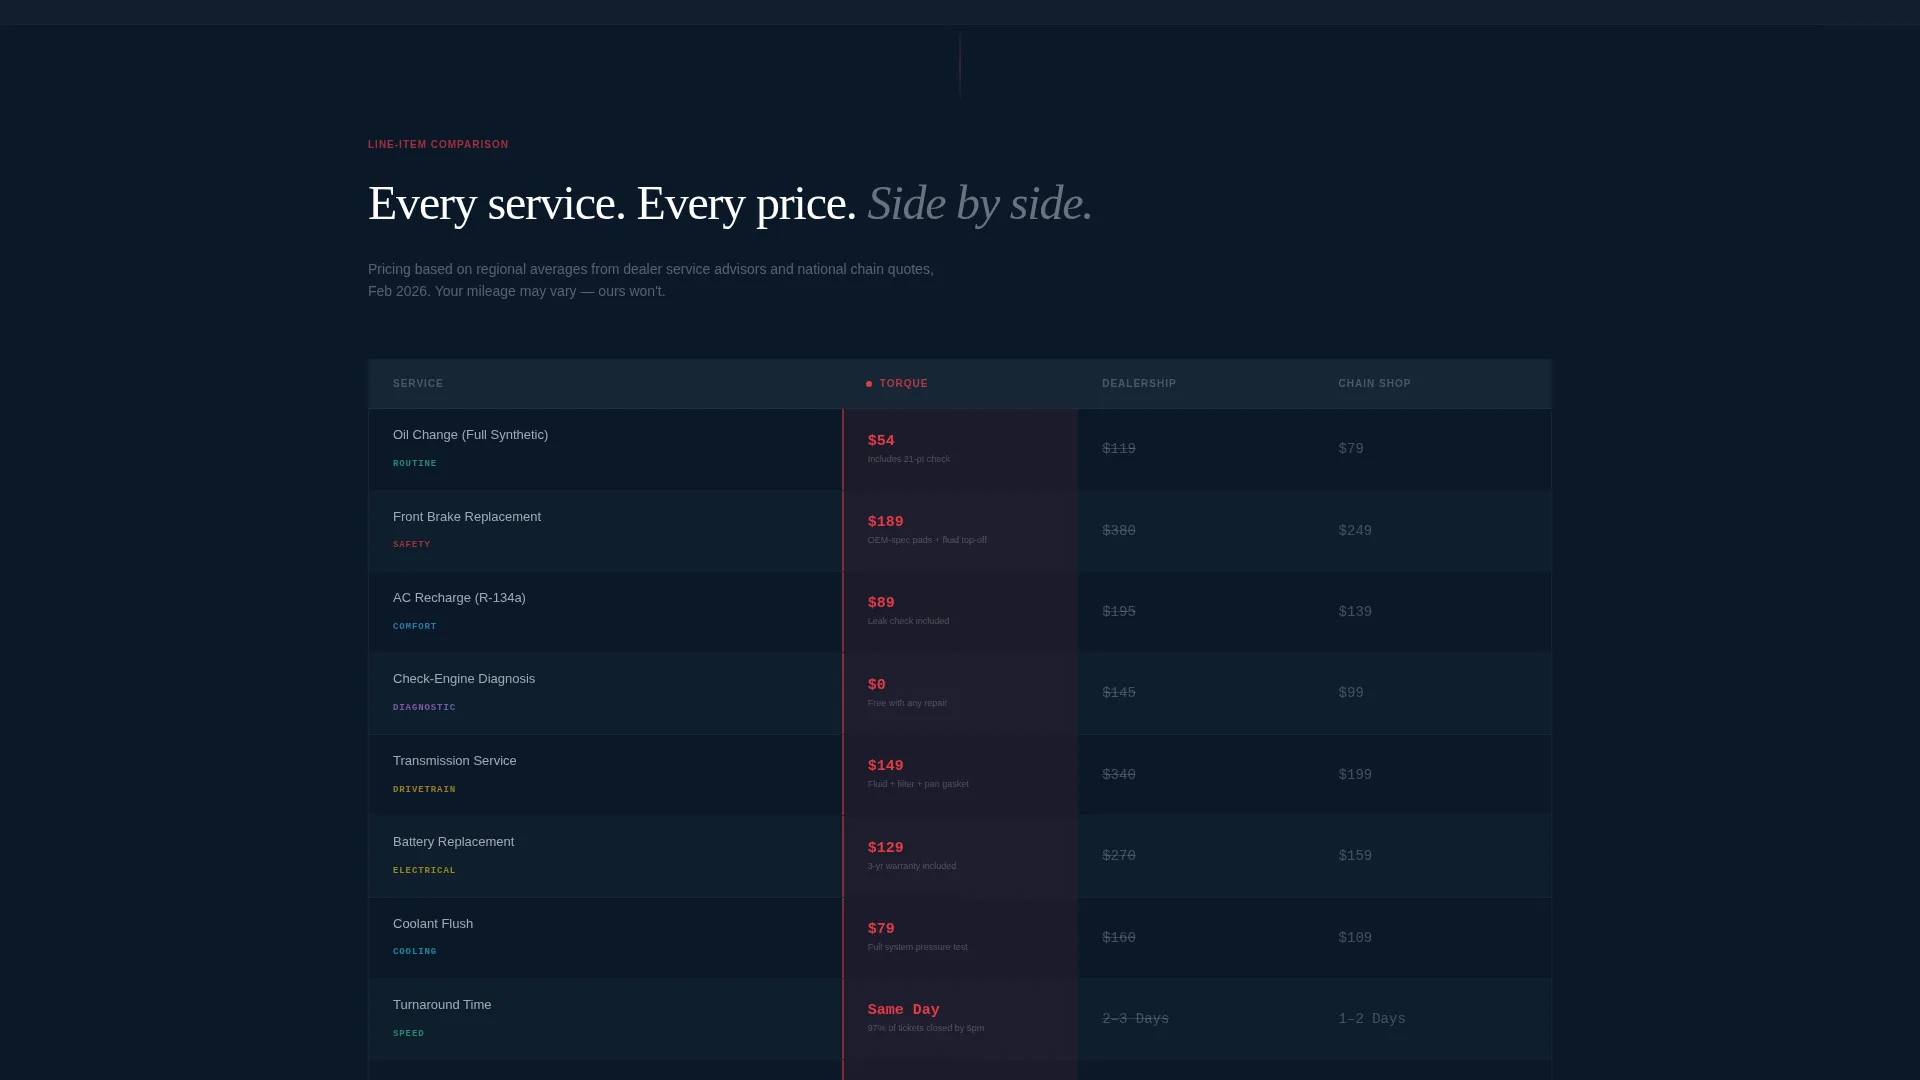Click the 'Side by side.' italic text
The height and width of the screenshot is (1080, 1920).
click(x=980, y=204)
